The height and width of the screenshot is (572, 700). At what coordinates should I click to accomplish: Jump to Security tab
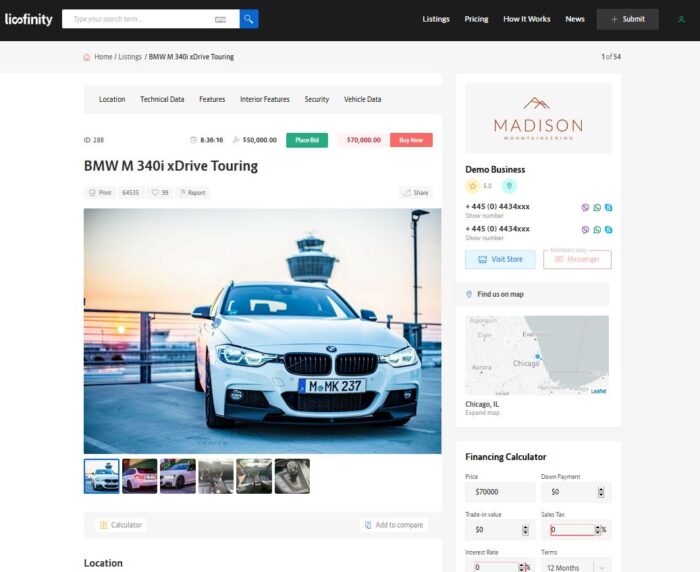click(x=317, y=99)
